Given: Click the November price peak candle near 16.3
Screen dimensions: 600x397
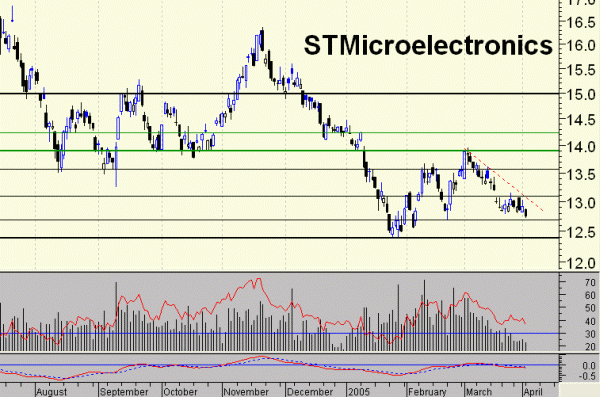Looking at the screenshot, I should tap(262, 39).
